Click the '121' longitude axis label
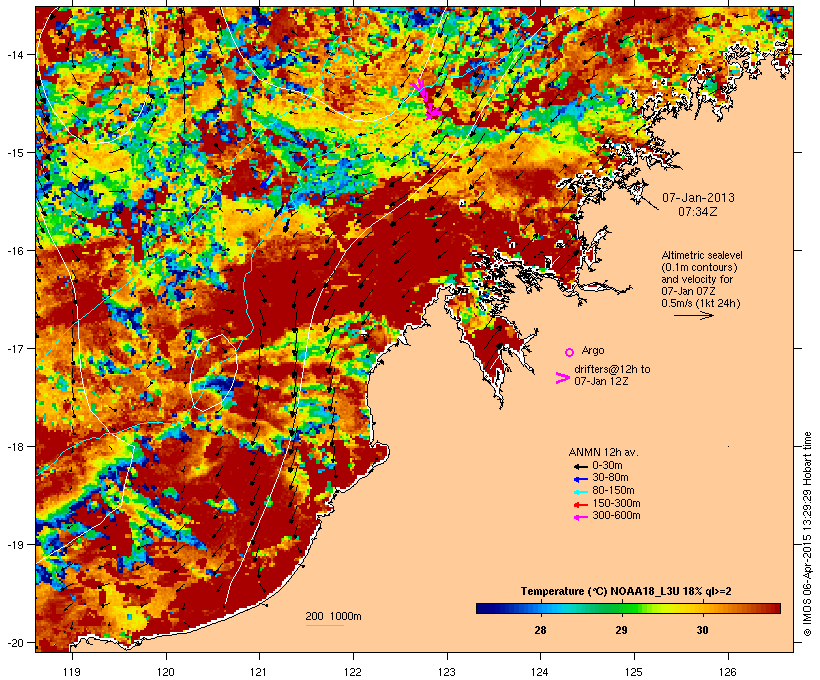This screenshot has width=820, height=680. click(x=259, y=672)
